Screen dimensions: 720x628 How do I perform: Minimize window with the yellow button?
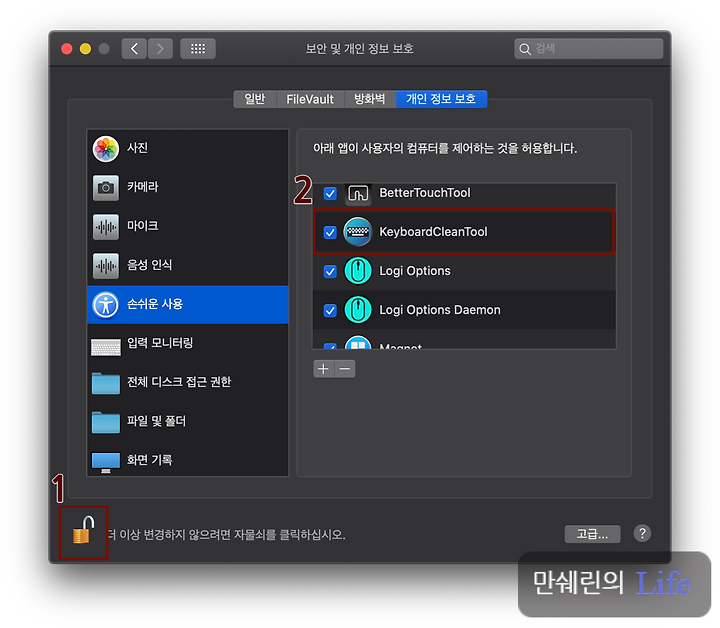click(x=85, y=49)
